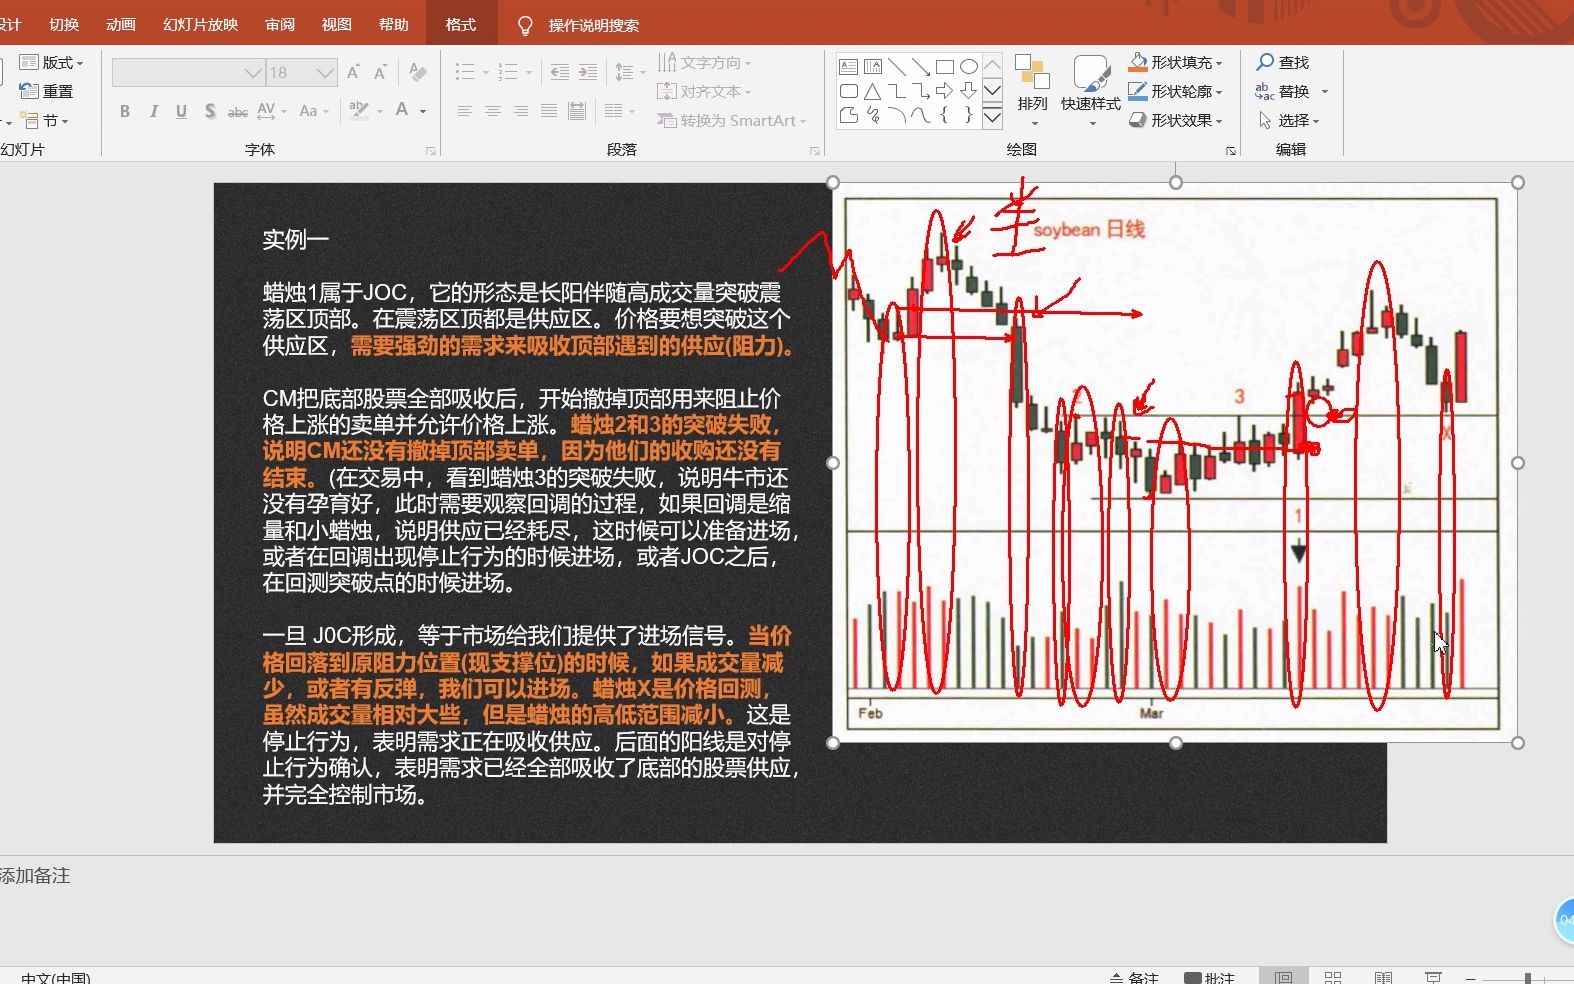Select the rectangle shape

pyautogui.click(x=945, y=67)
